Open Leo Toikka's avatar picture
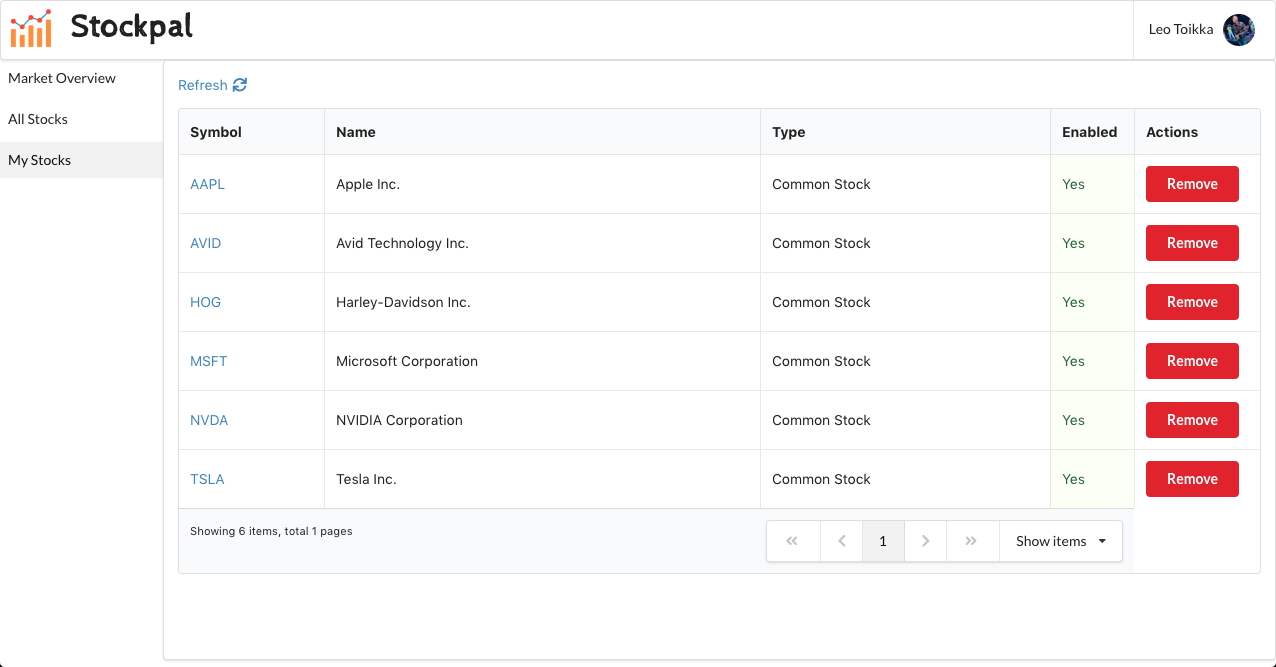1276x667 pixels. 1239,30
